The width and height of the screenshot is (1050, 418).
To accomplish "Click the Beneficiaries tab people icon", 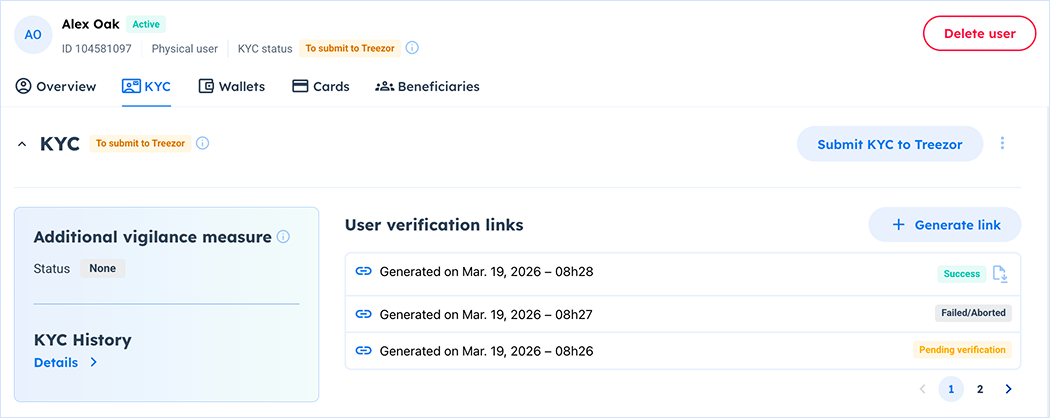I will point(384,86).
